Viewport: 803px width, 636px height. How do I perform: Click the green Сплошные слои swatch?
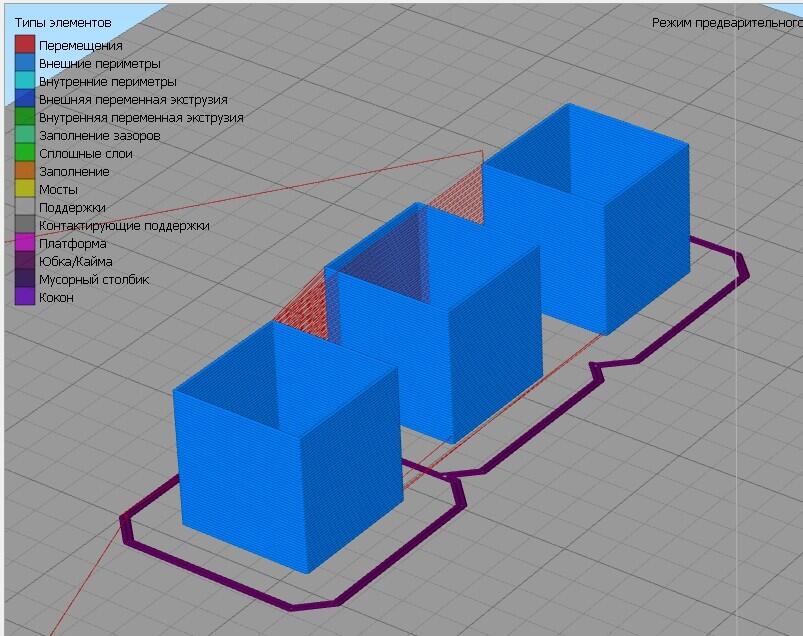25,152
